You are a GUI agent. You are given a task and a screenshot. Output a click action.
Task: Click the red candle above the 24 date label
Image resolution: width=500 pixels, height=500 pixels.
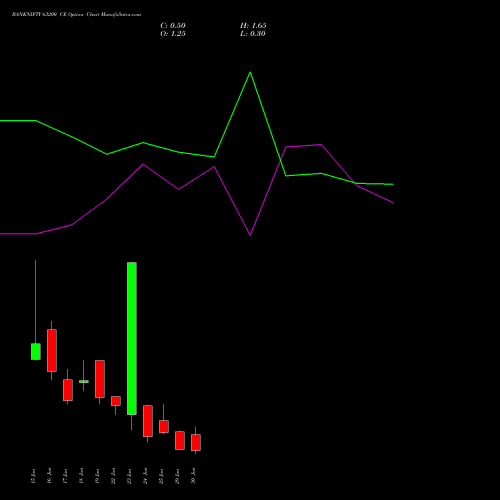point(148,421)
